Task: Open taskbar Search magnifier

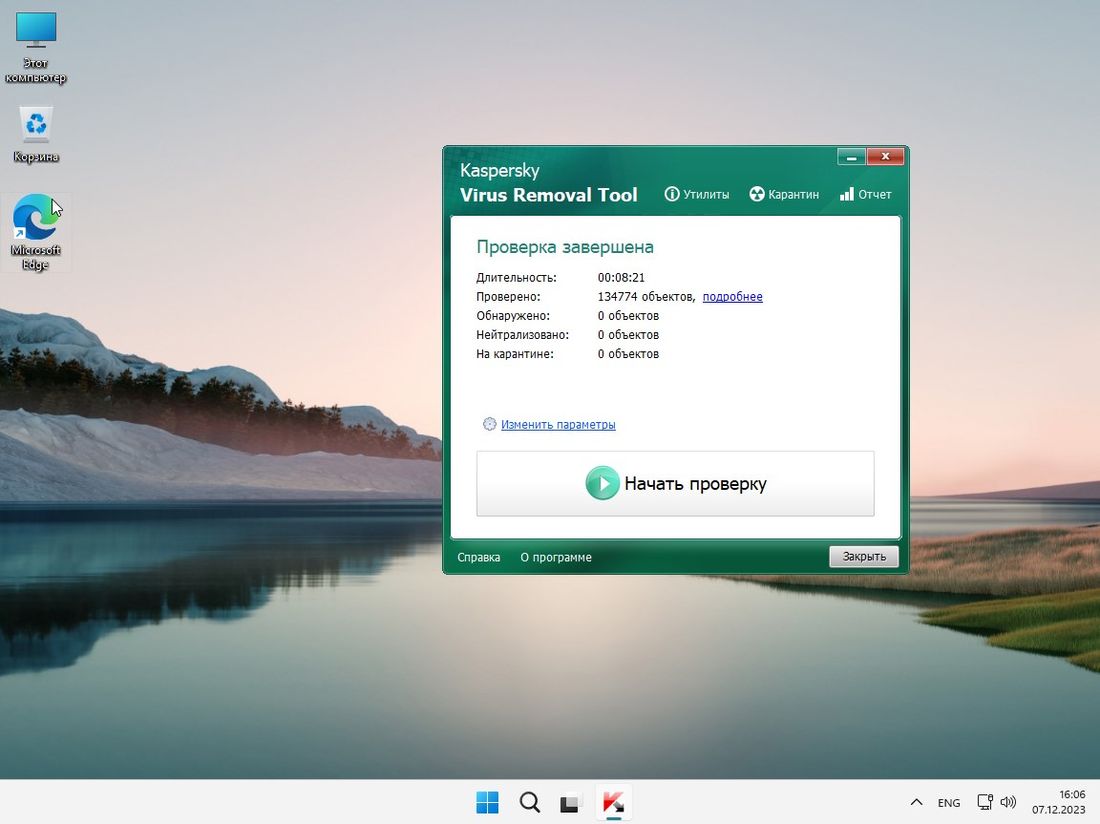Action: pyautogui.click(x=530, y=802)
